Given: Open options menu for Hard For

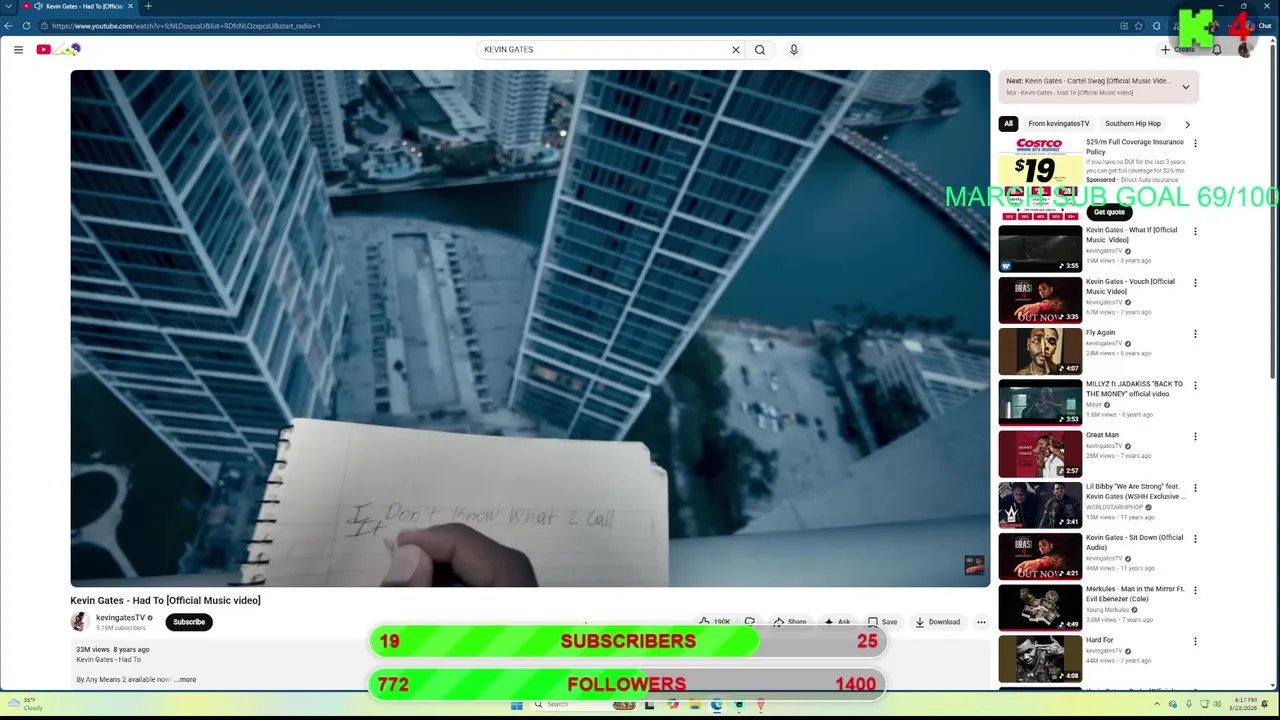Looking at the screenshot, I should [1195, 642].
